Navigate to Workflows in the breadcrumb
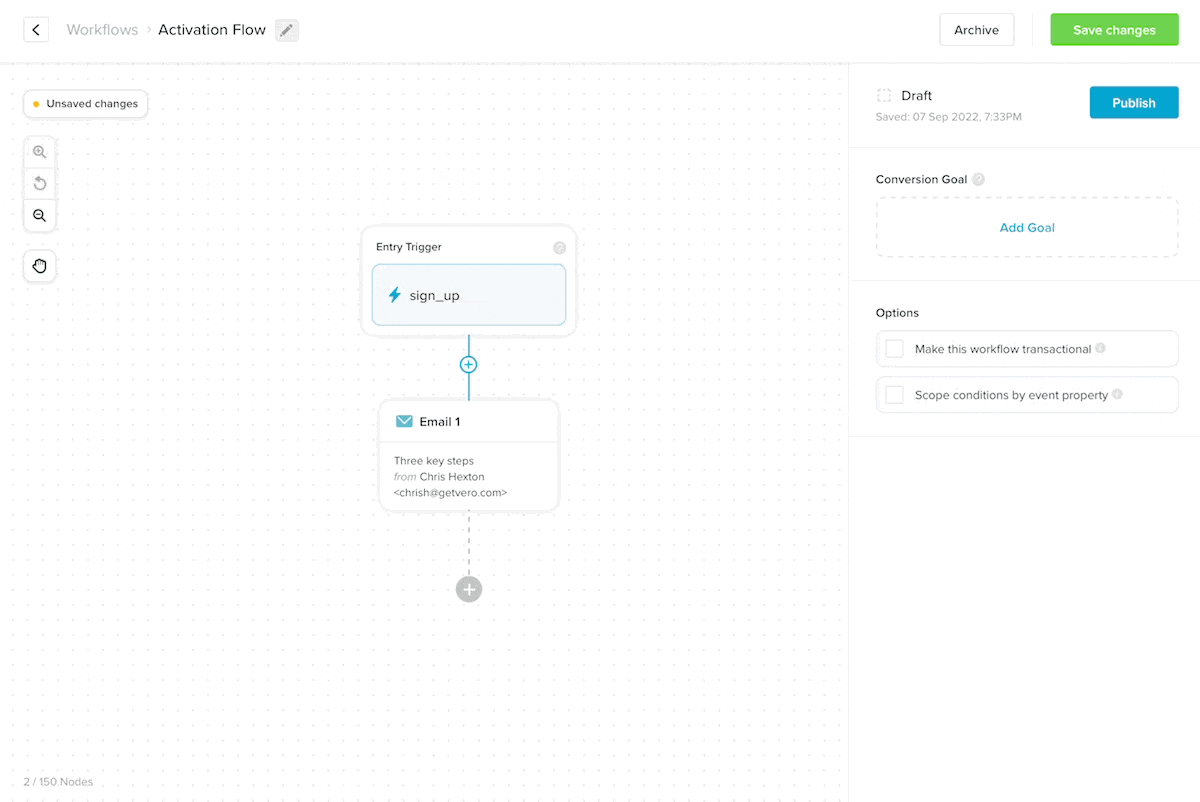The image size is (1200, 802). coord(101,29)
